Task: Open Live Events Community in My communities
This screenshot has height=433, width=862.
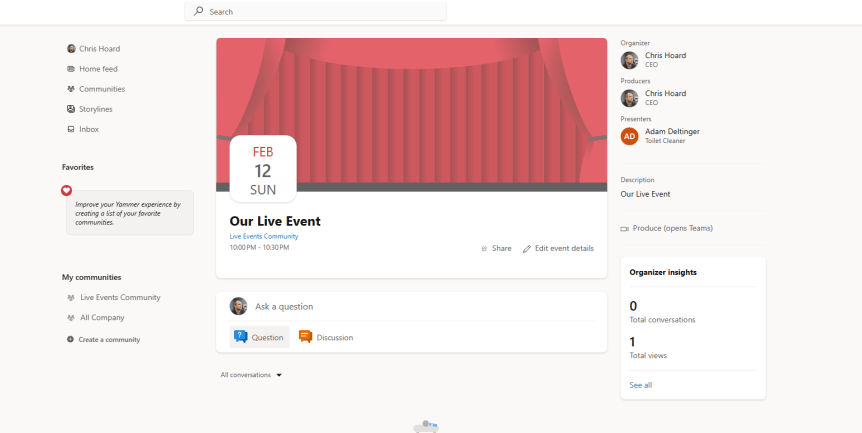Action: point(120,297)
